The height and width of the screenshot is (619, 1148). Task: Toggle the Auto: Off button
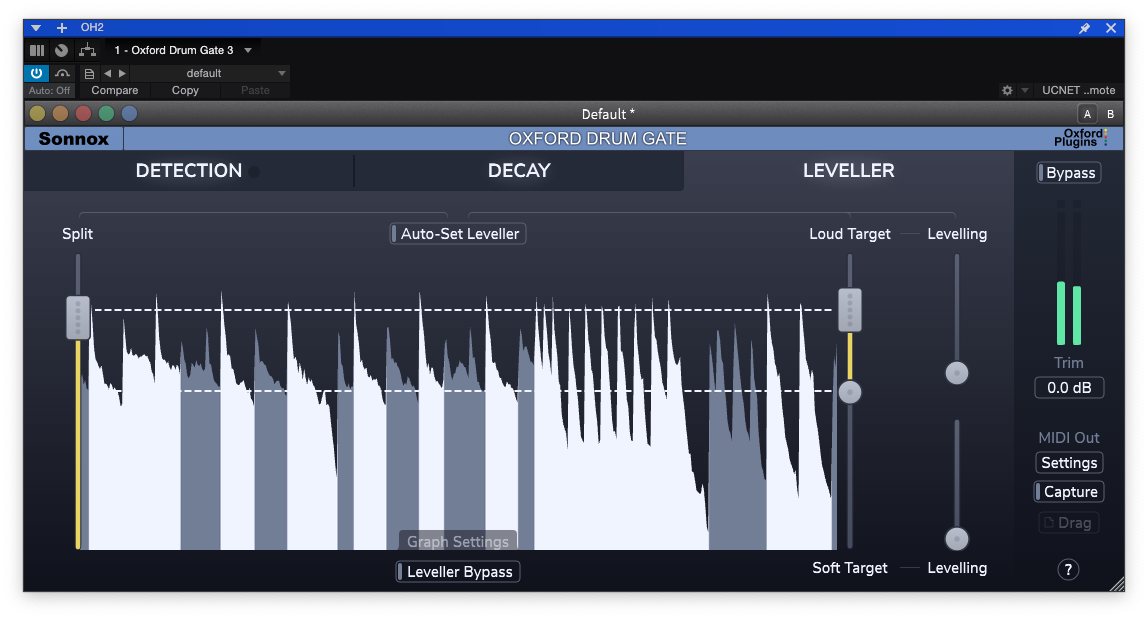click(x=50, y=90)
